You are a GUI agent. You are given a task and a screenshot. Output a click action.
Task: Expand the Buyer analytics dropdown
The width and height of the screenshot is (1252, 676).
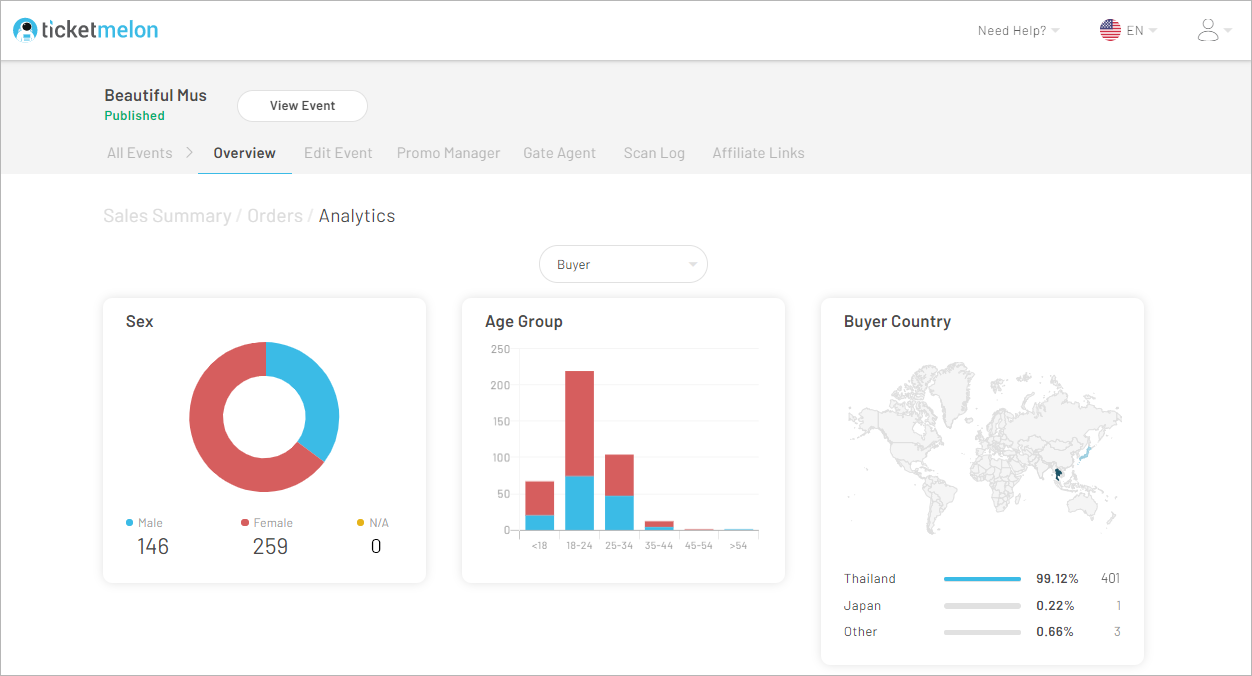click(x=623, y=265)
